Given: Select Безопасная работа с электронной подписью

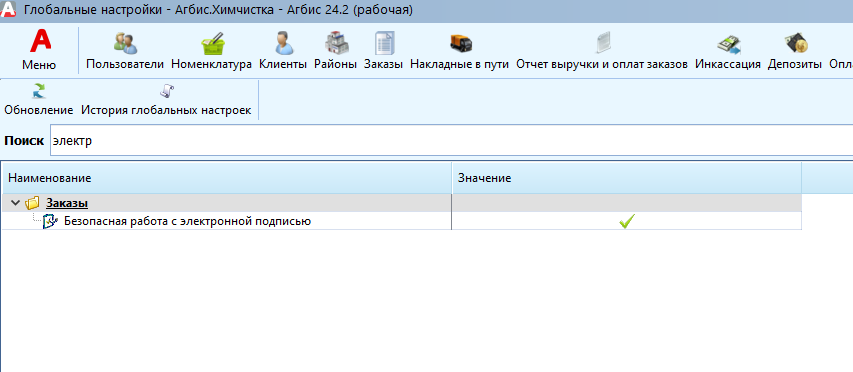Looking at the screenshot, I should point(187,221).
